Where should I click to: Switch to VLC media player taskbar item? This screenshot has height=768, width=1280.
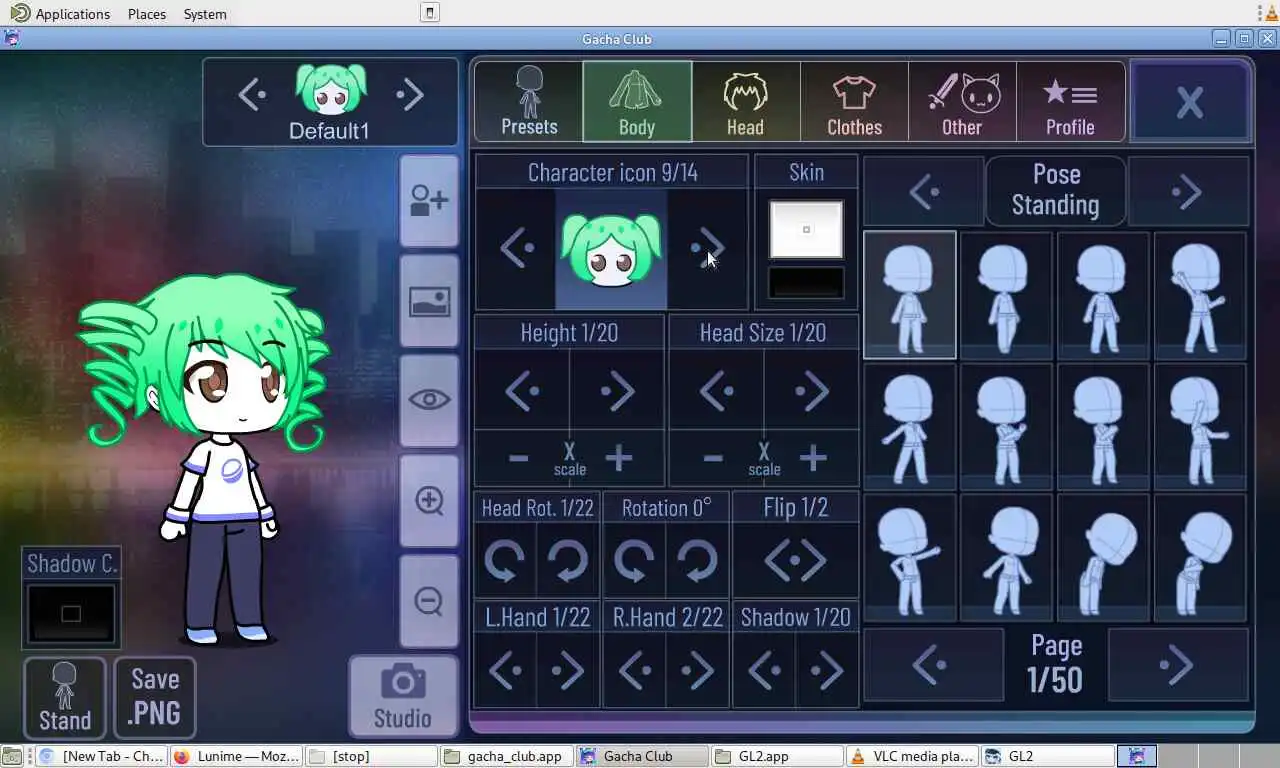click(x=912, y=756)
